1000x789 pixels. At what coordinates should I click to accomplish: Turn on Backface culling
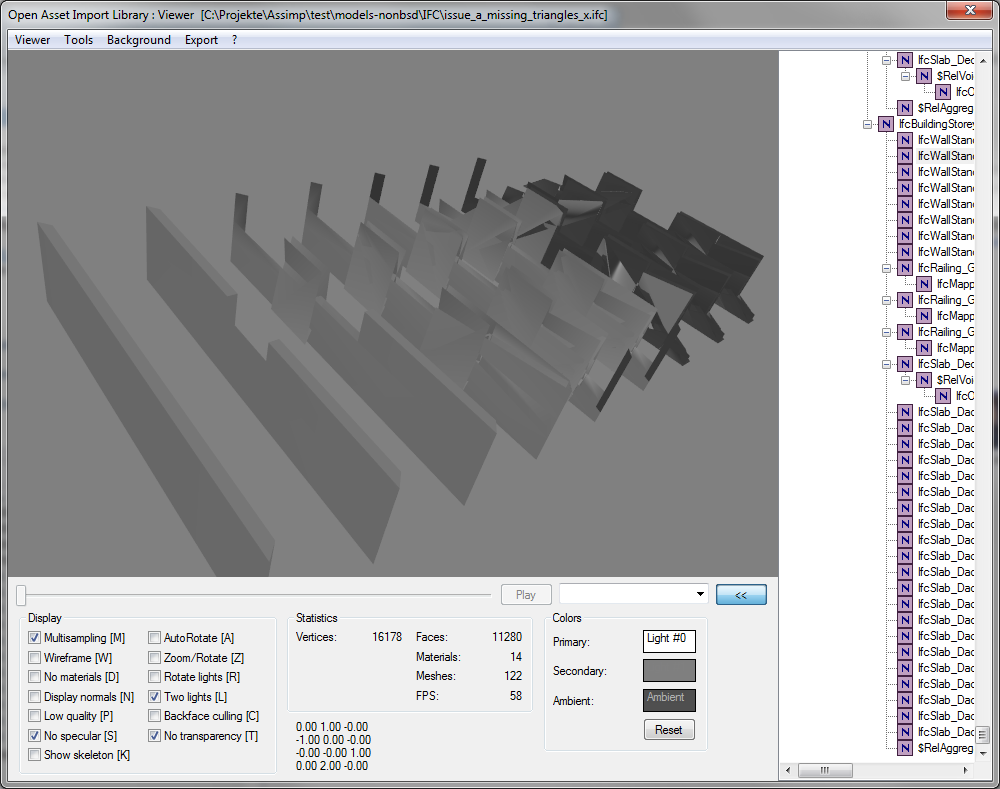point(155,716)
